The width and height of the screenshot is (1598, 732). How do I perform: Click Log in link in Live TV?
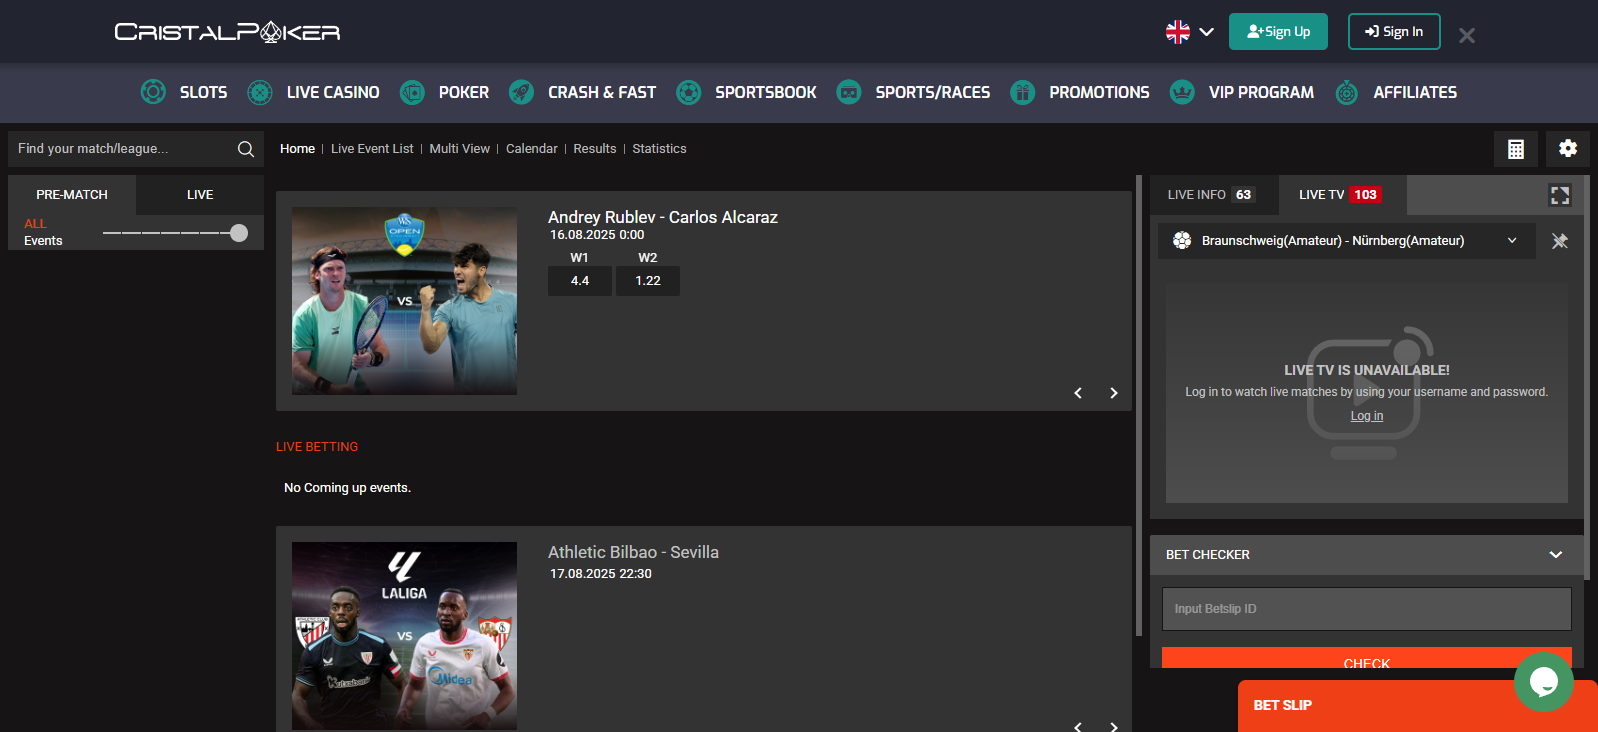[x=1367, y=416]
